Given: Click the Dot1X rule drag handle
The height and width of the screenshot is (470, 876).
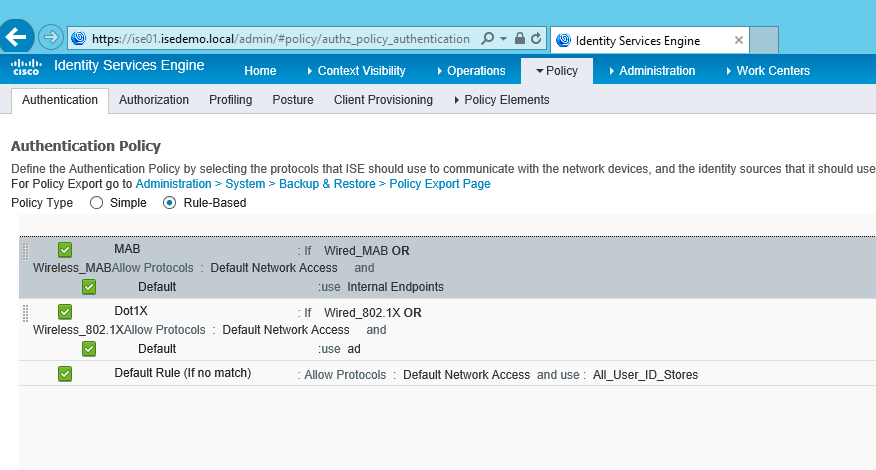Looking at the screenshot, I should [25, 314].
